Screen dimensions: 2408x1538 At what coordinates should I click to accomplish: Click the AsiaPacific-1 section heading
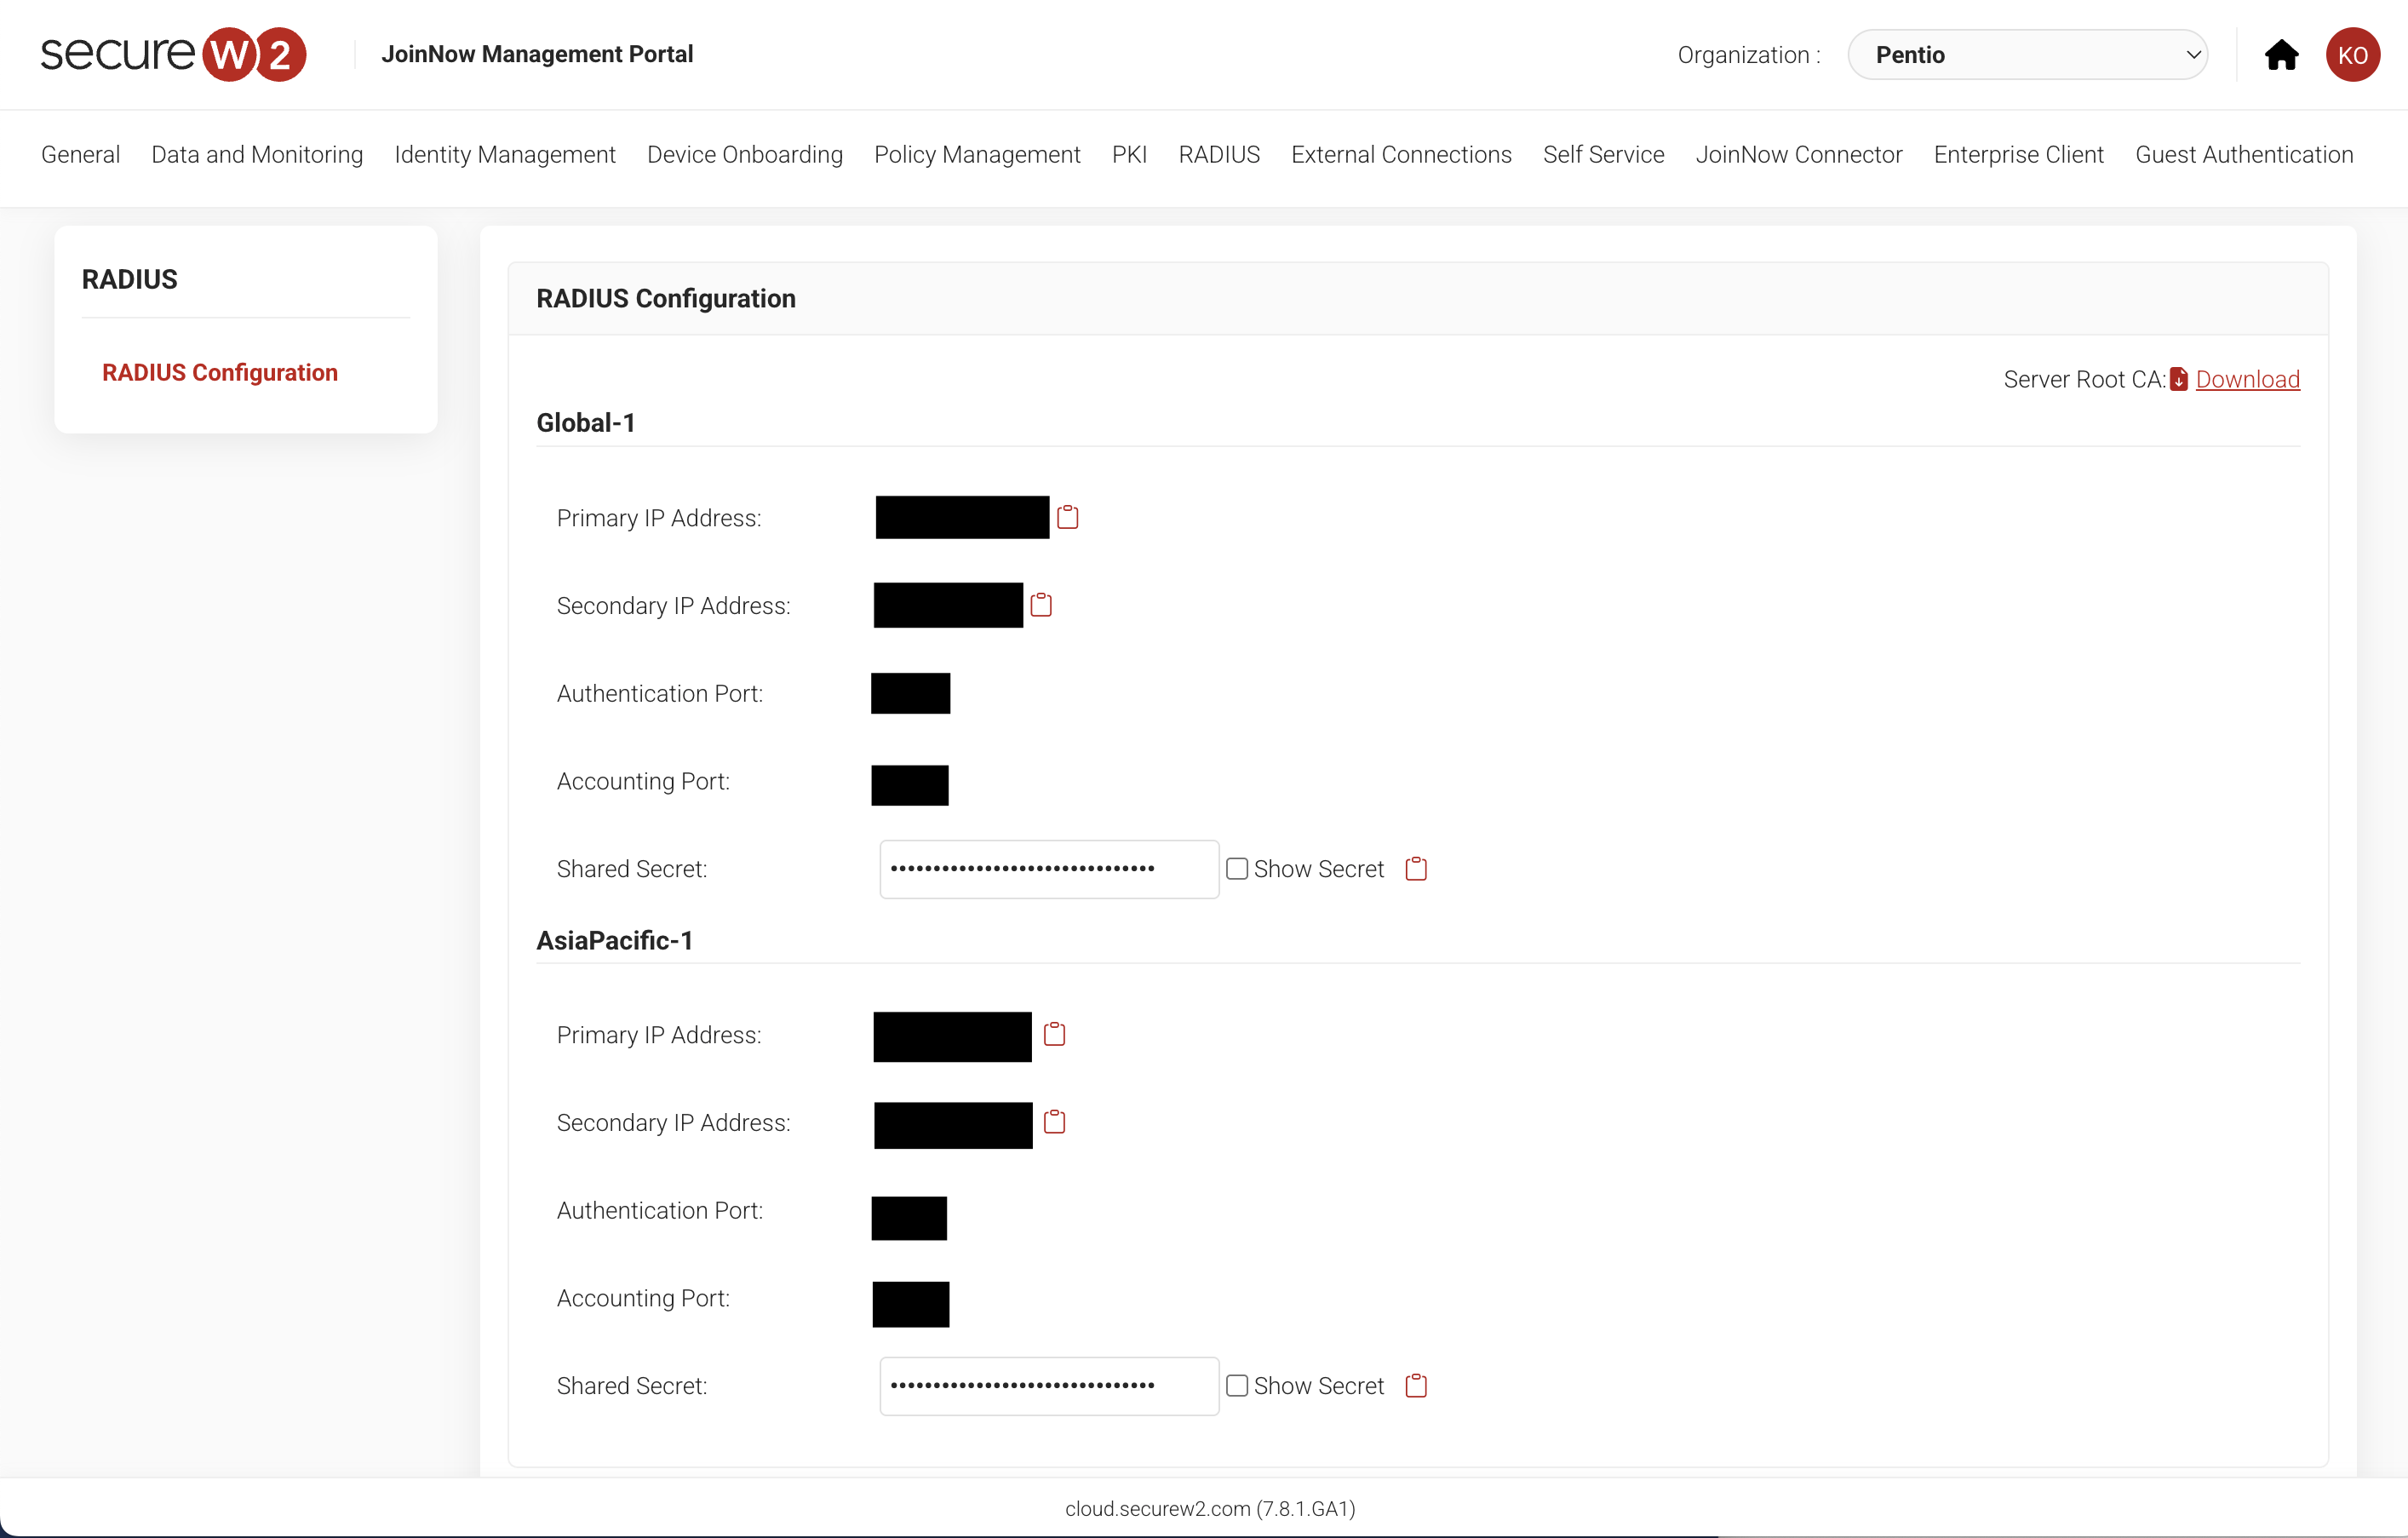point(615,940)
